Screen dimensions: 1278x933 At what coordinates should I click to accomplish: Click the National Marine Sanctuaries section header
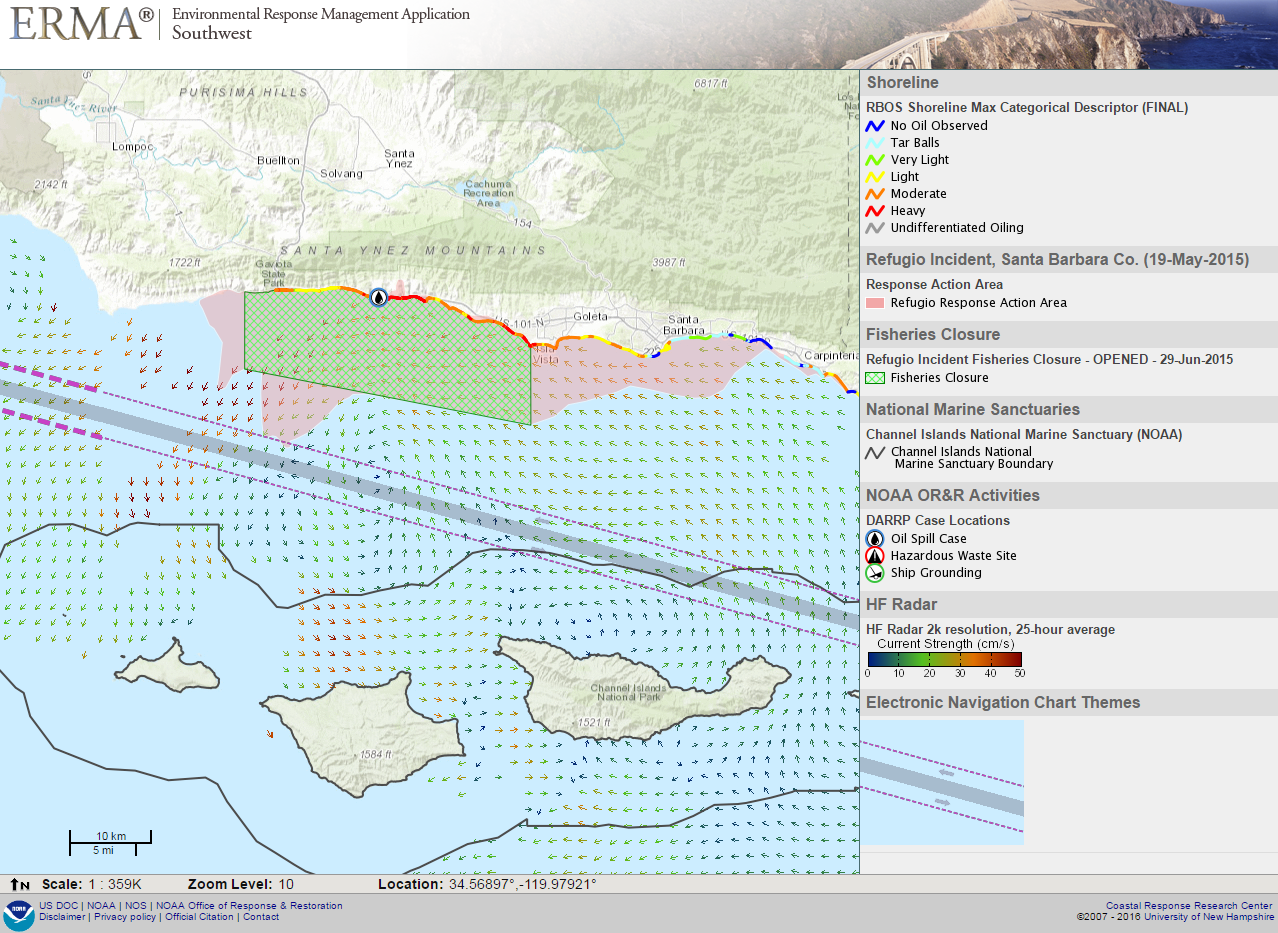1068,409
